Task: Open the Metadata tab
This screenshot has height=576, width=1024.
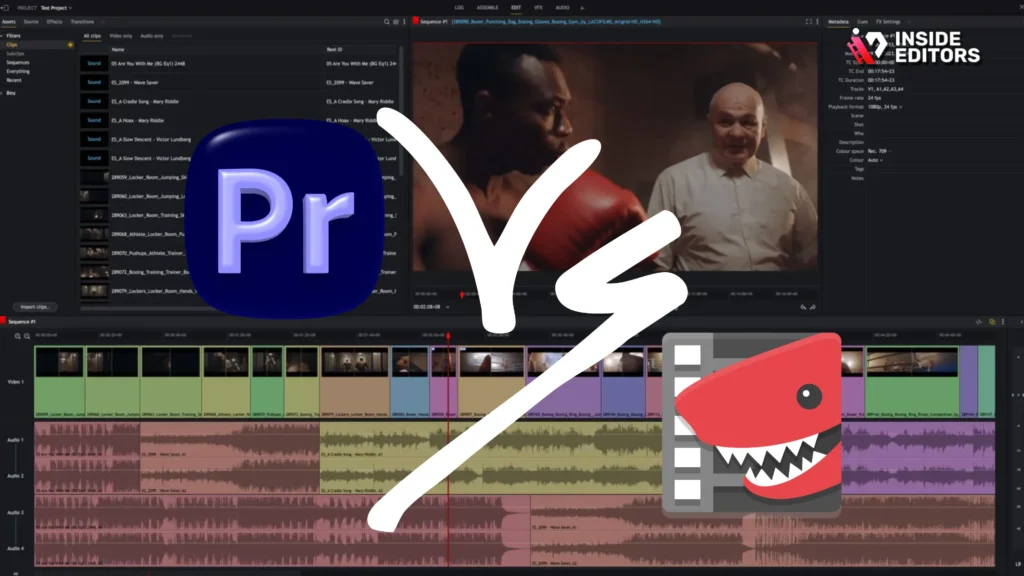Action: [839, 22]
